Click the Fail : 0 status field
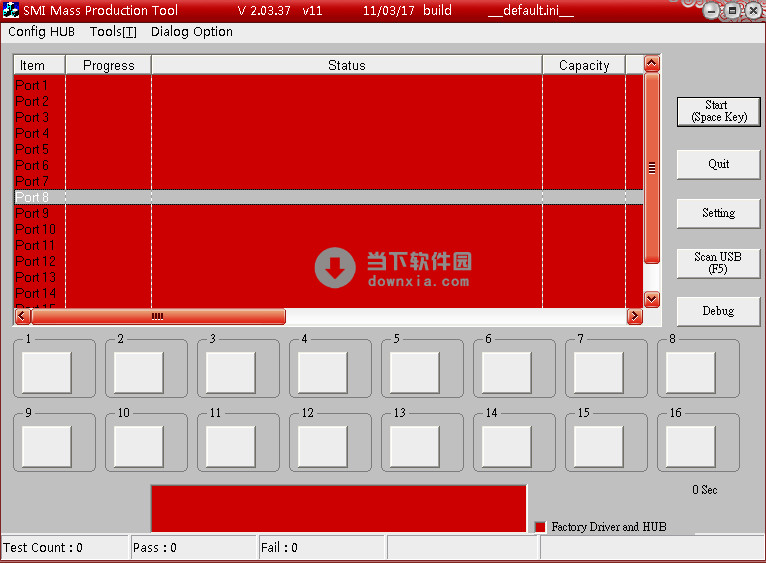Image resolution: width=766 pixels, height=564 pixels. [x=322, y=547]
